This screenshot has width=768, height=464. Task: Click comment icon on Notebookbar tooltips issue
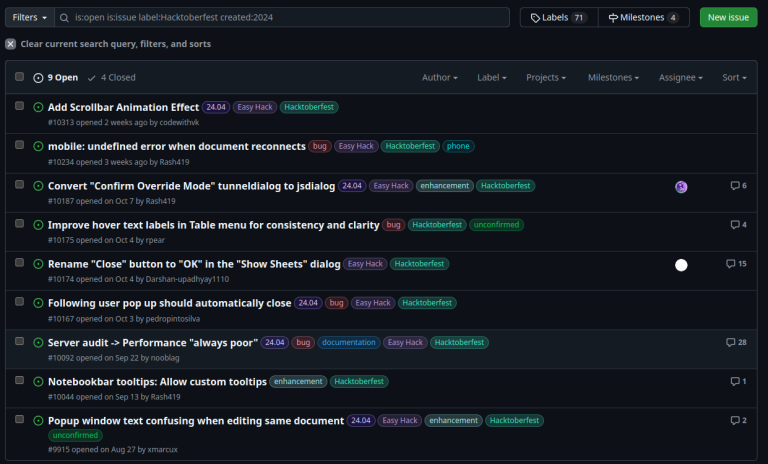(735, 381)
